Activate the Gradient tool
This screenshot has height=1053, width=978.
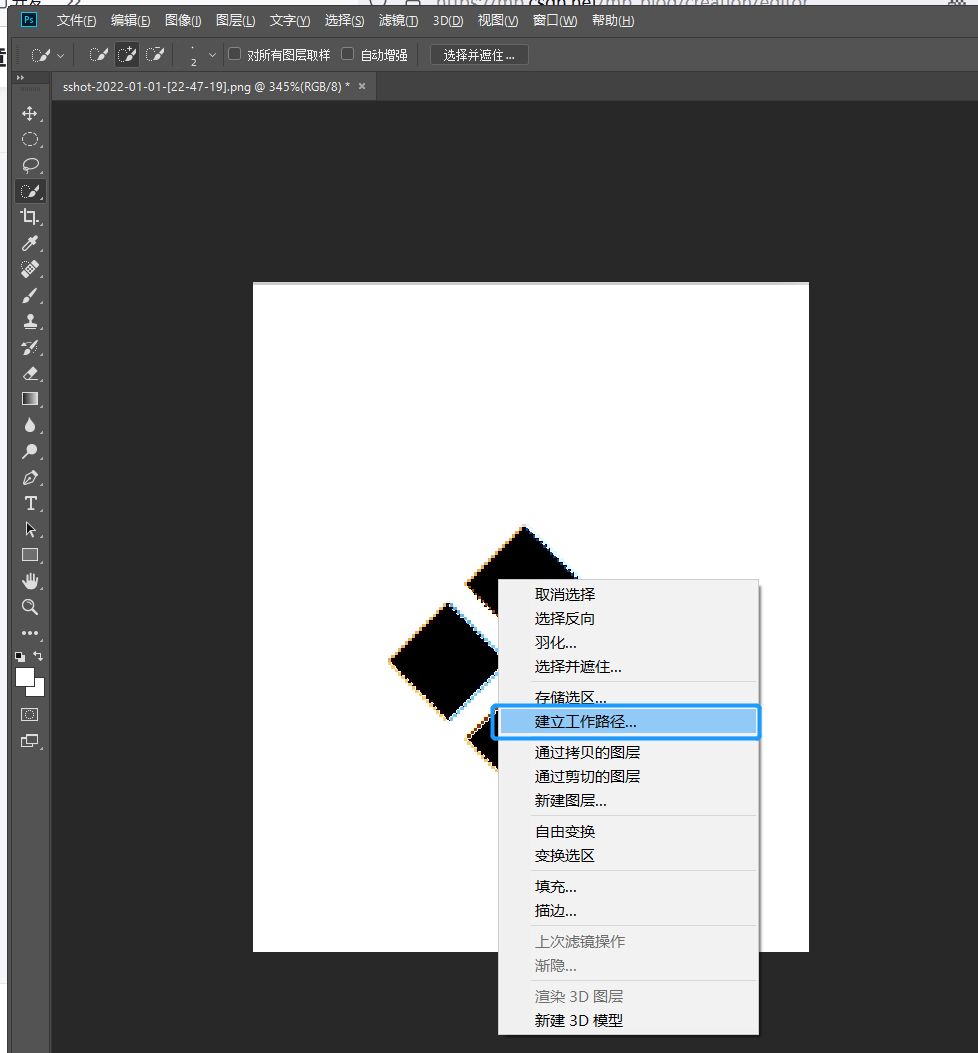pos(30,399)
